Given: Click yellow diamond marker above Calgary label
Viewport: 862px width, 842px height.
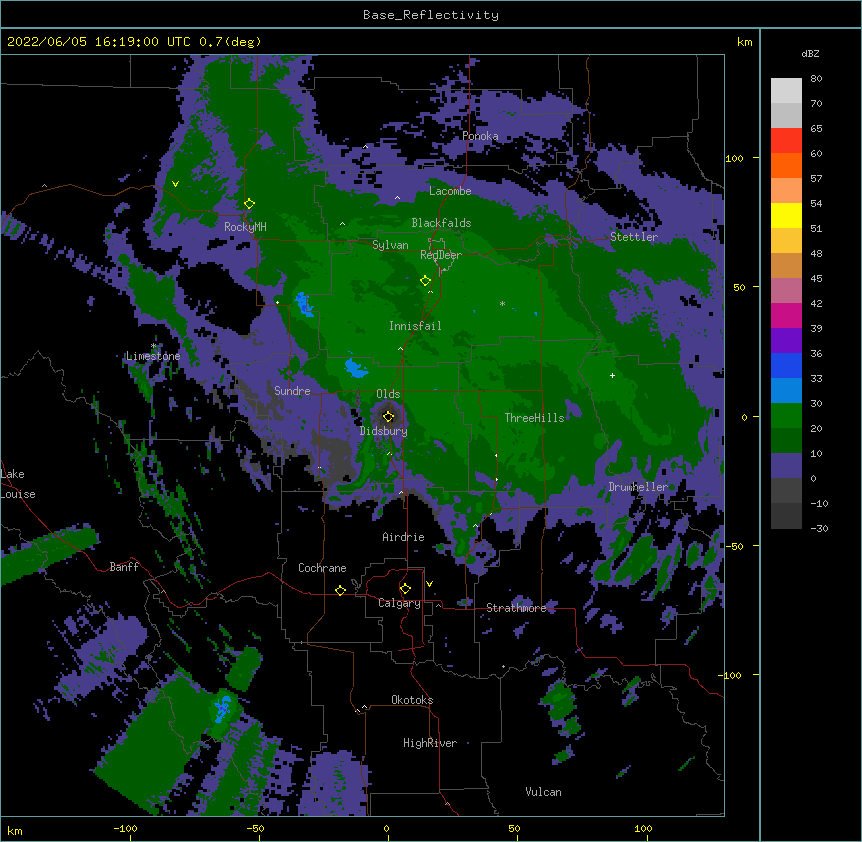Looking at the screenshot, I should [x=405, y=589].
